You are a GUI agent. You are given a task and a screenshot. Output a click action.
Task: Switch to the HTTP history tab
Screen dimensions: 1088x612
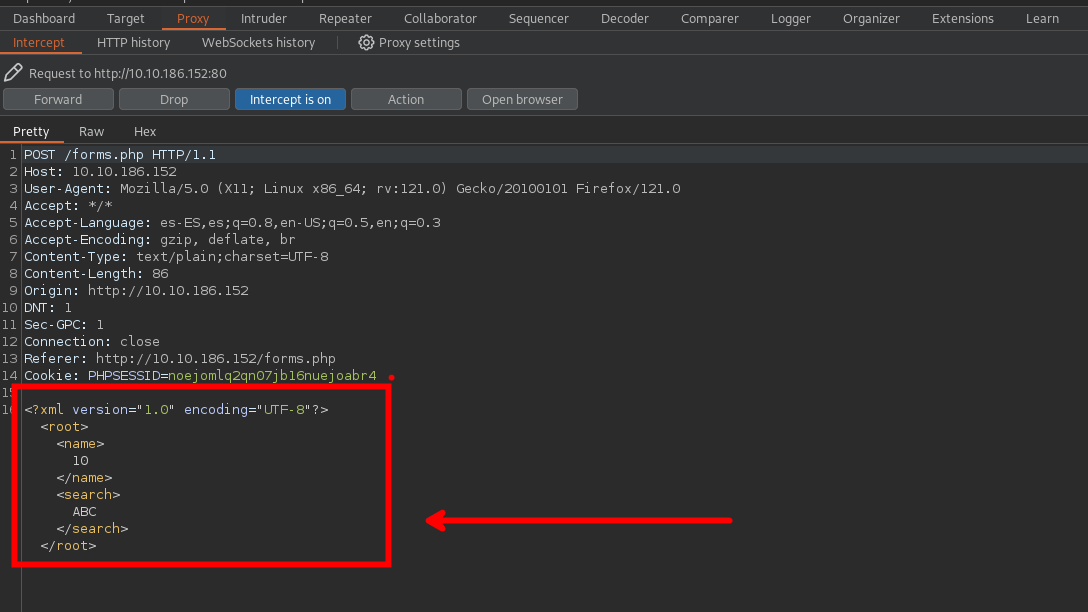(x=133, y=43)
